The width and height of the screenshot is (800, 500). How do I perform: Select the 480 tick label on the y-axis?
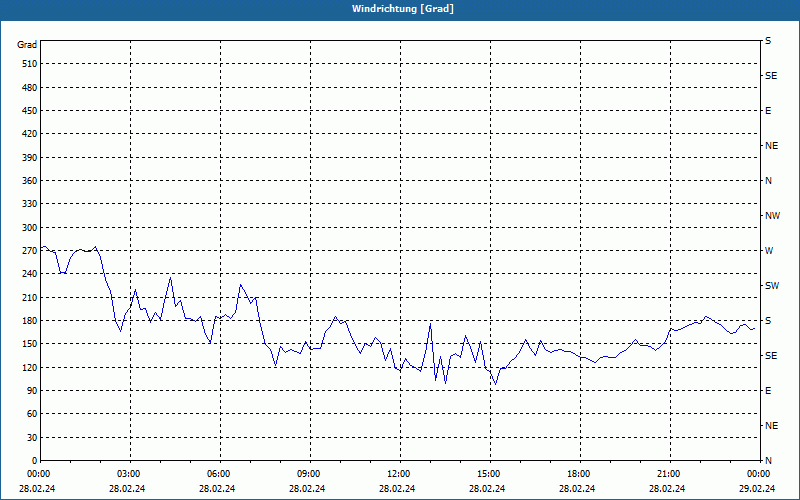click(30, 88)
